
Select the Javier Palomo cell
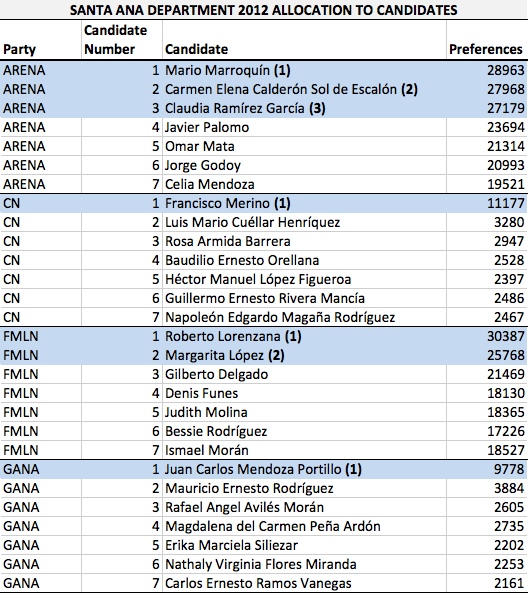[x=304, y=127]
